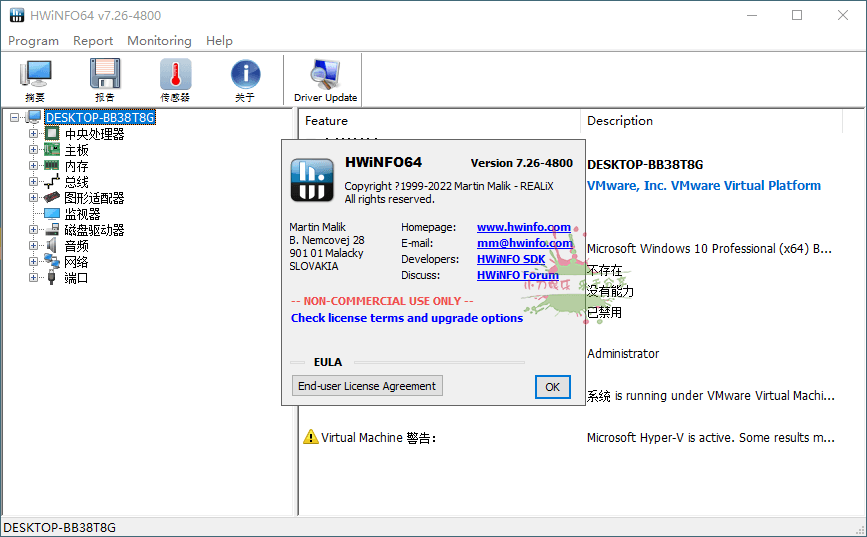Select the 内存 memory tree item
Viewport: 867px width, 537px height.
[76, 166]
